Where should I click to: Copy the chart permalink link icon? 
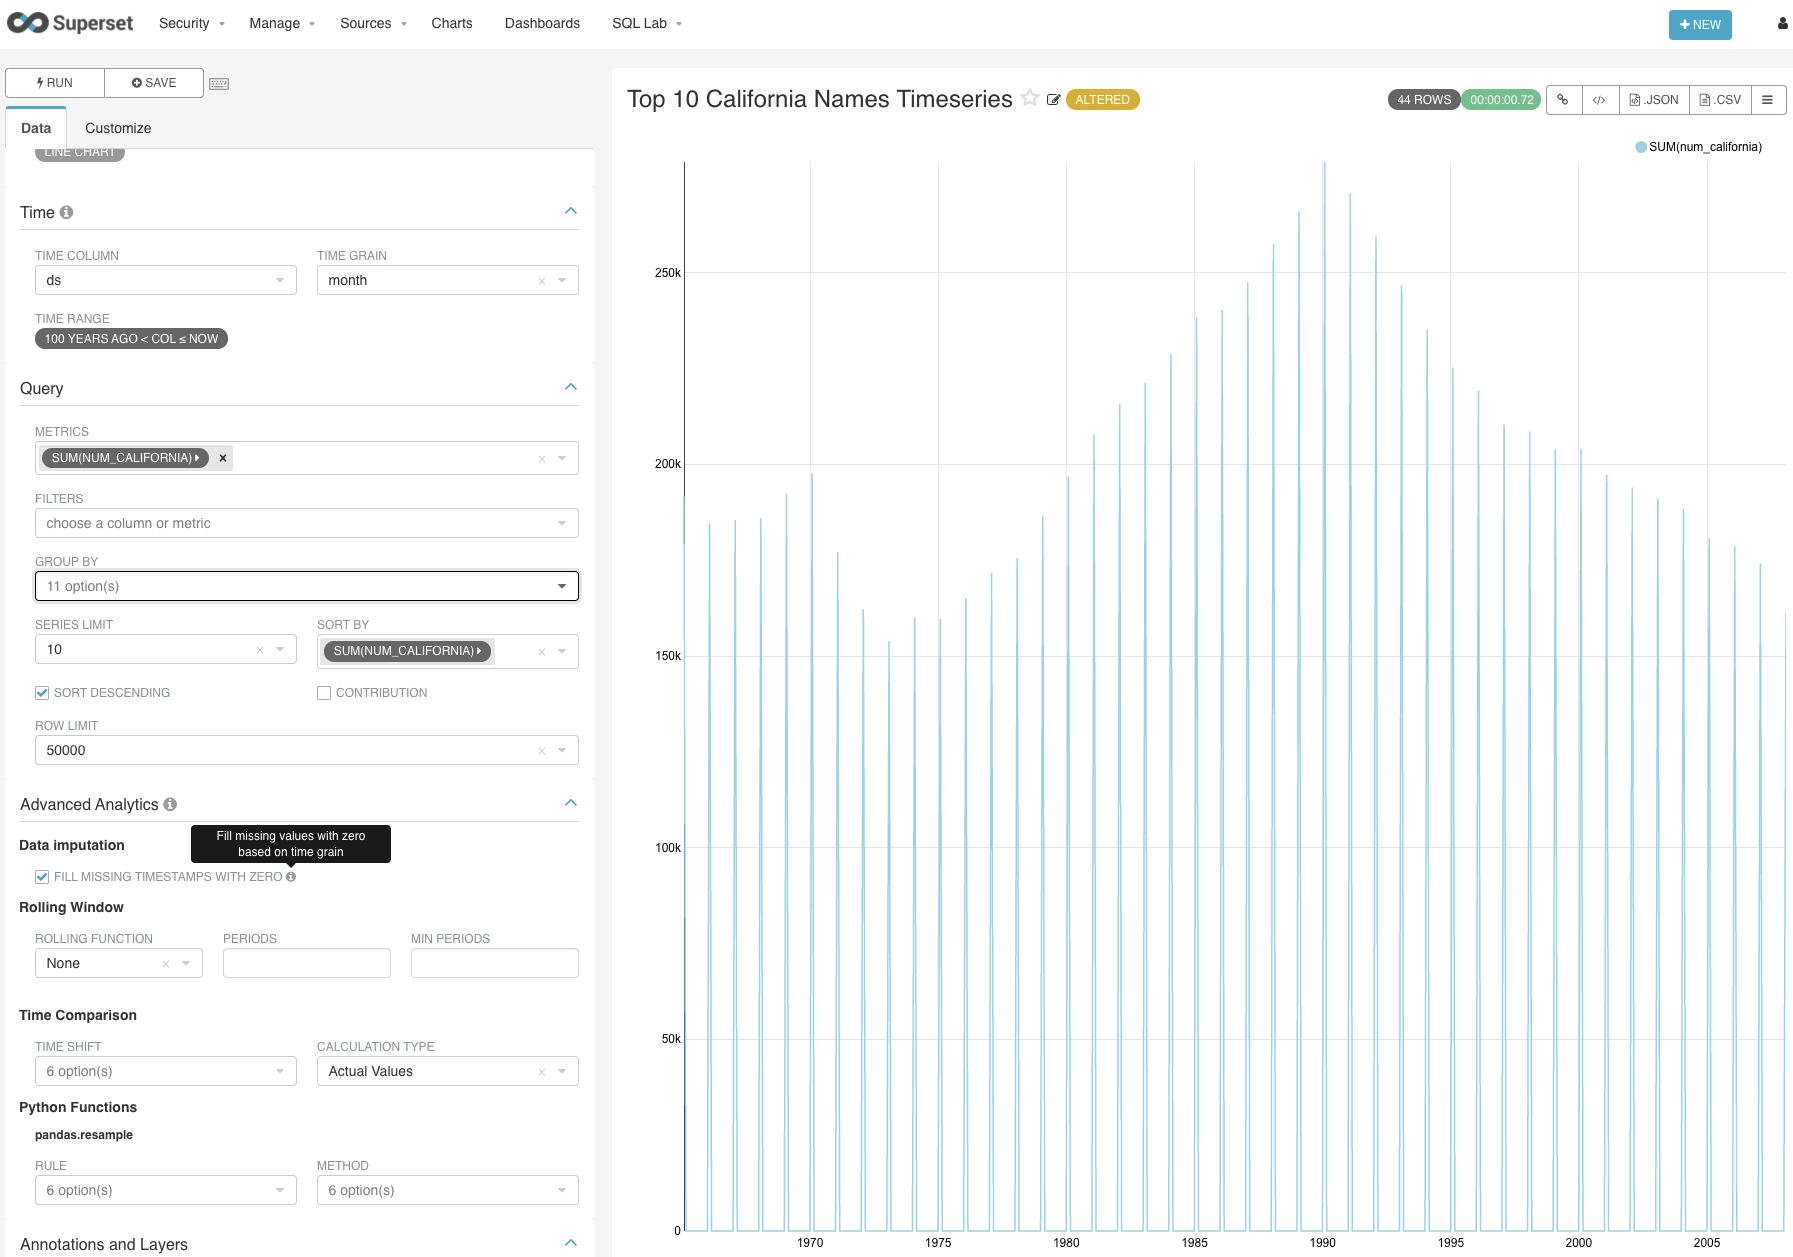click(x=1563, y=100)
